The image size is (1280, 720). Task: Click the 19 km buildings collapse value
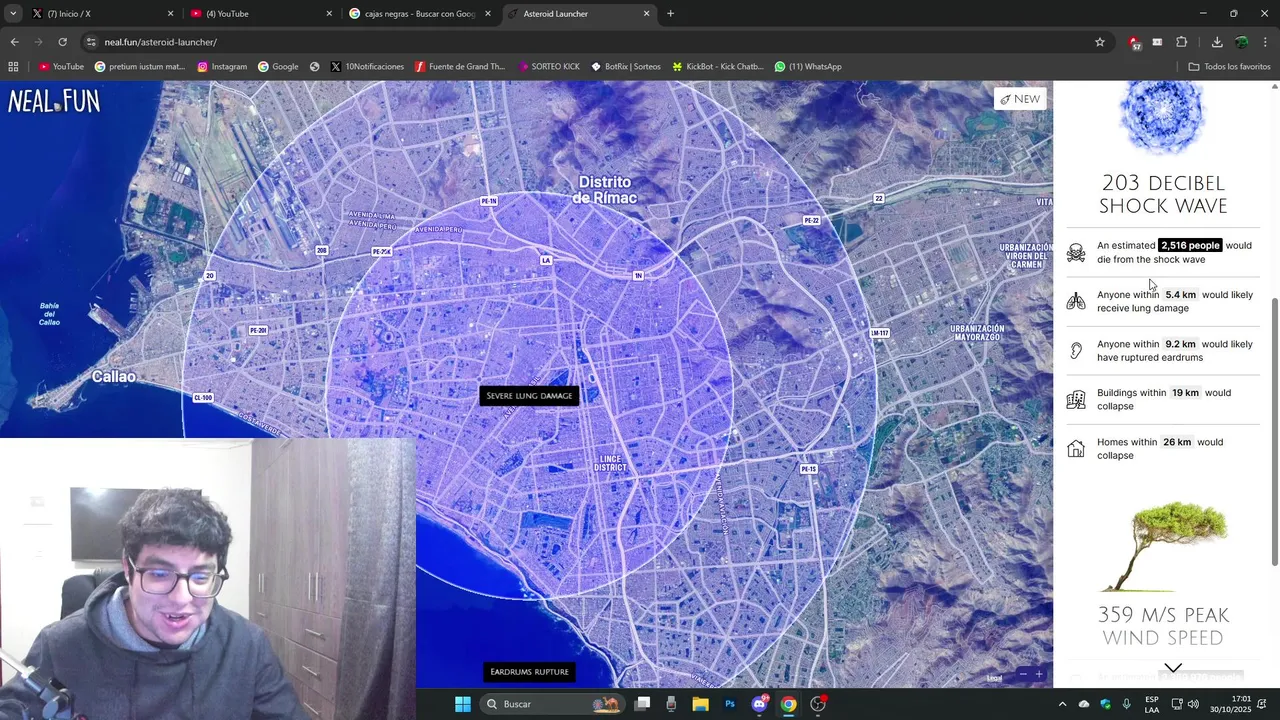coord(1185,393)
